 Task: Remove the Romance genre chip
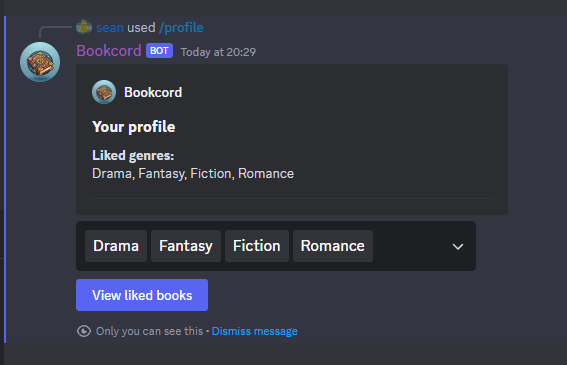(333, 246)
